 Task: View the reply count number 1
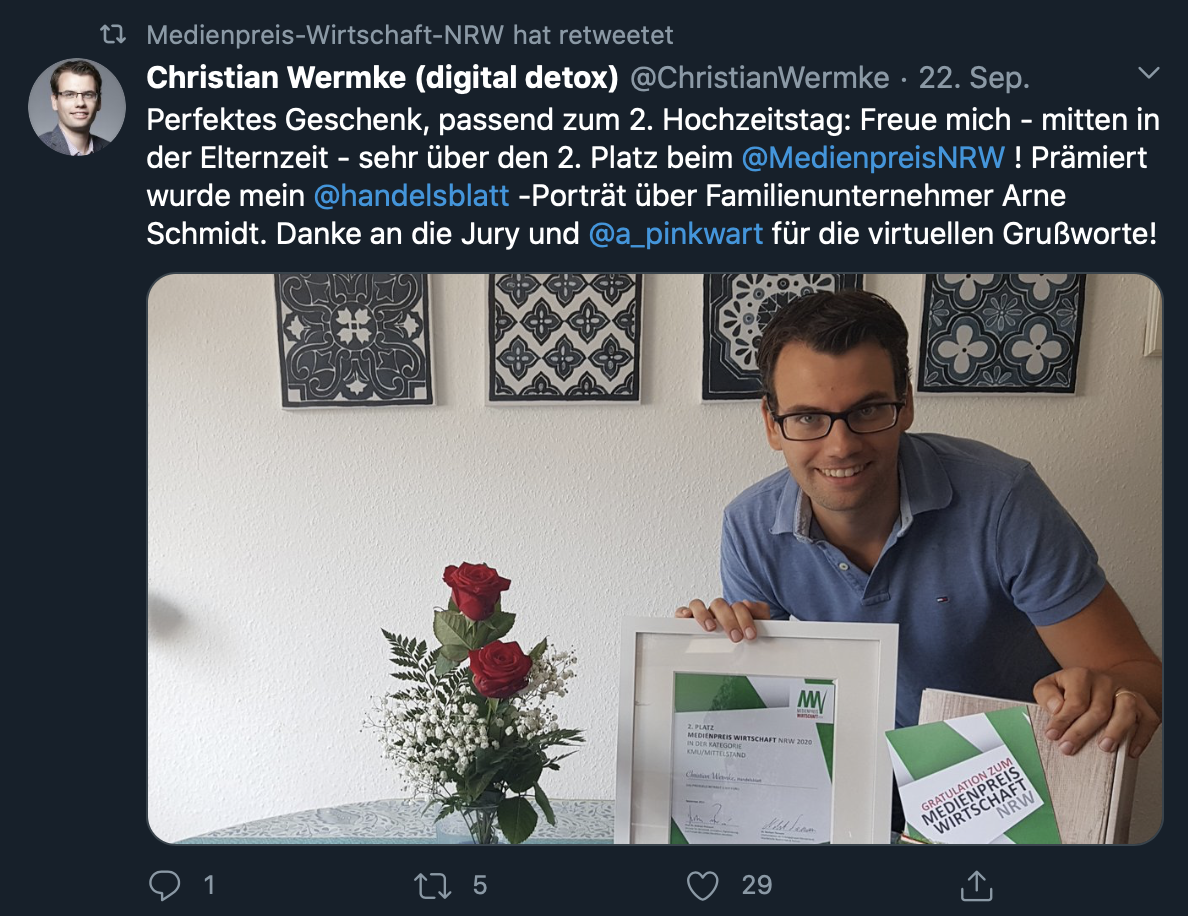pyautogui.click(x=209, y=885)
